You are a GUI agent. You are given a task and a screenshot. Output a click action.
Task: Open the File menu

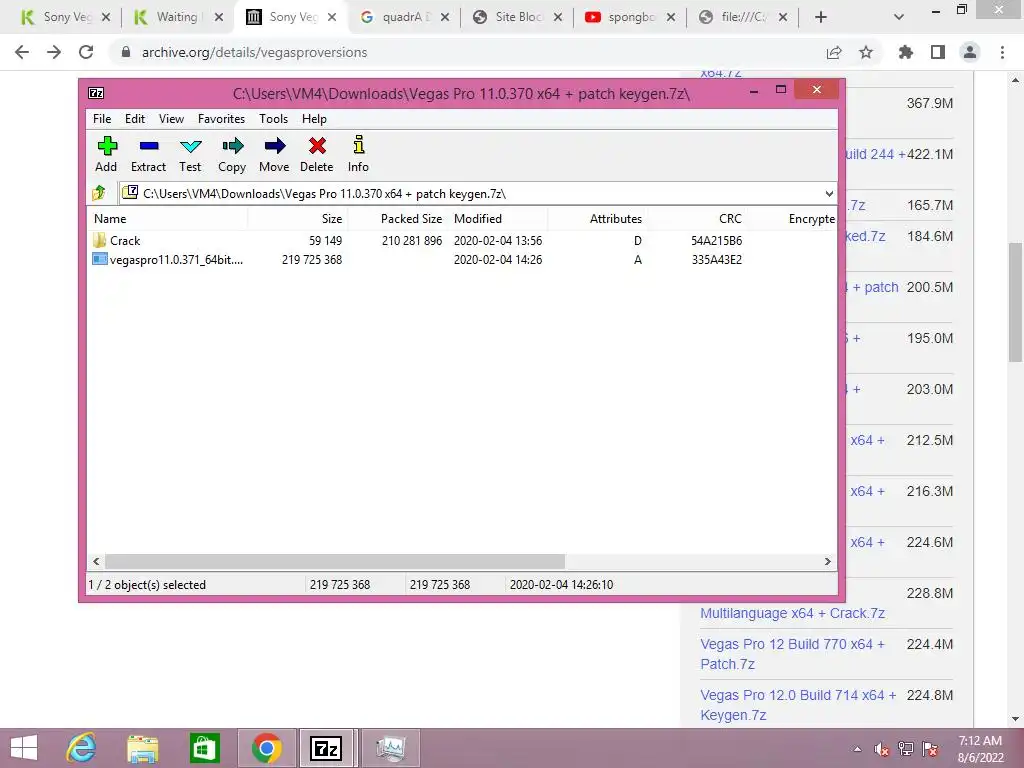point(102,119)
